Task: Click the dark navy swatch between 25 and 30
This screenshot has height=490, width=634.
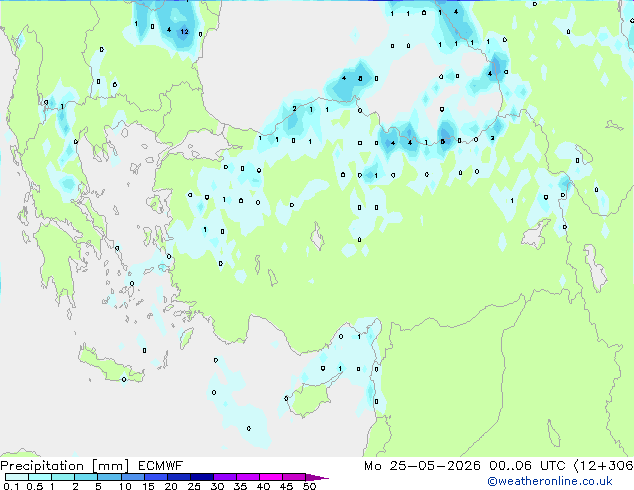Action: [x=202, y=477]
